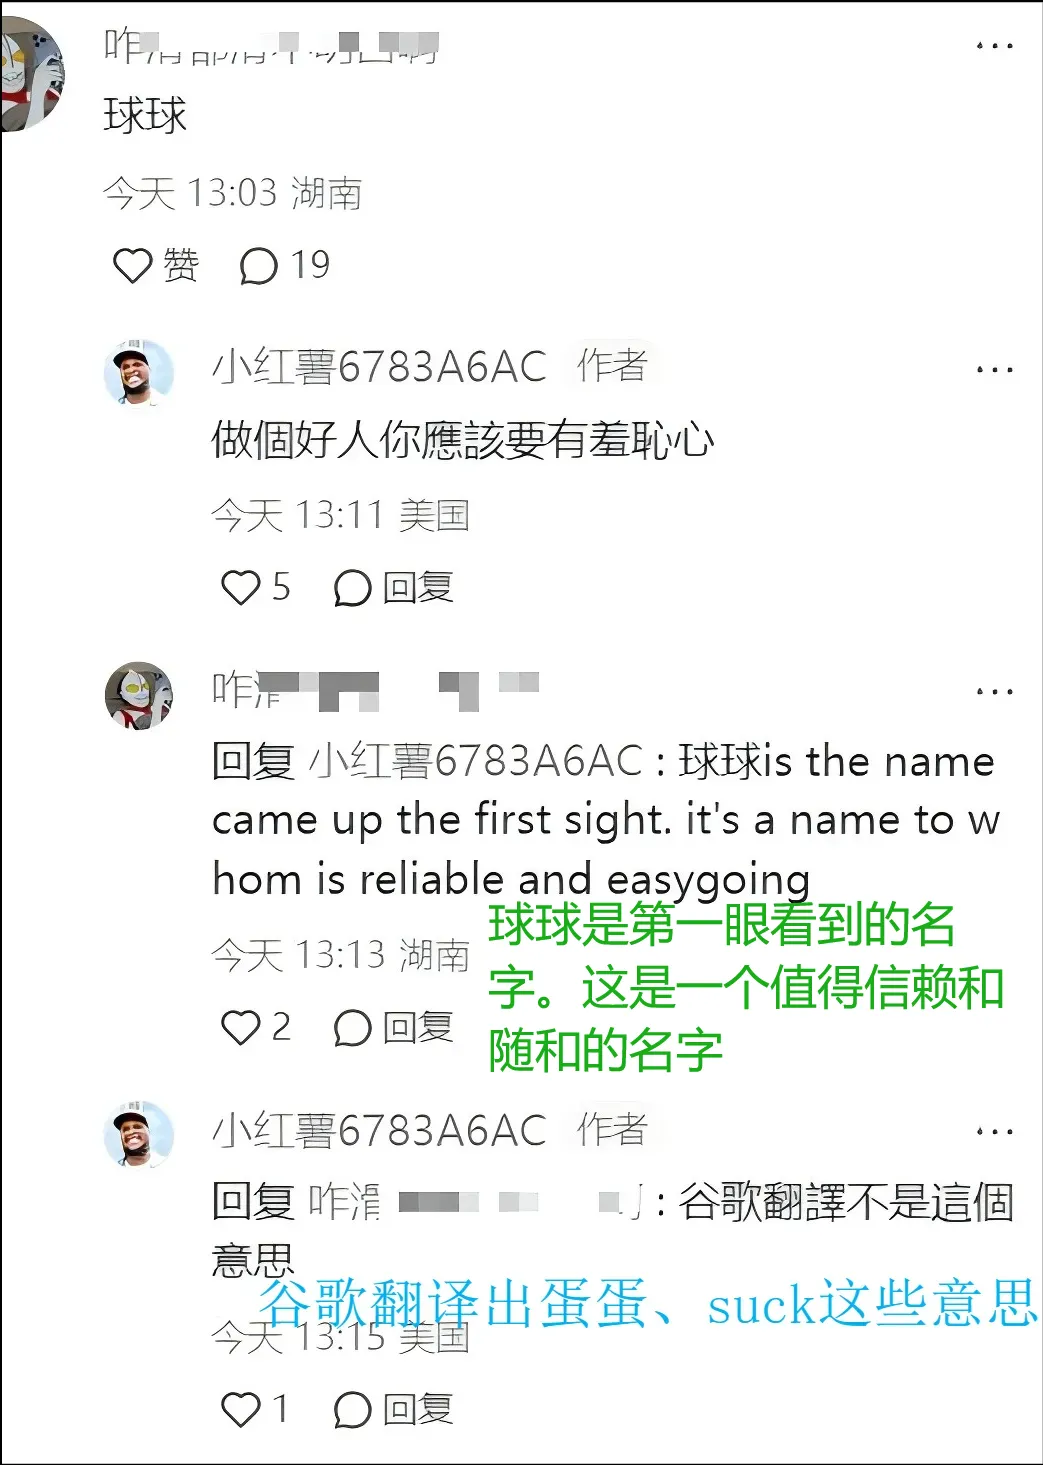Reply to the 13:13 Hunan comment
Viewport: 1043px width, 1465px height.
393,1027
